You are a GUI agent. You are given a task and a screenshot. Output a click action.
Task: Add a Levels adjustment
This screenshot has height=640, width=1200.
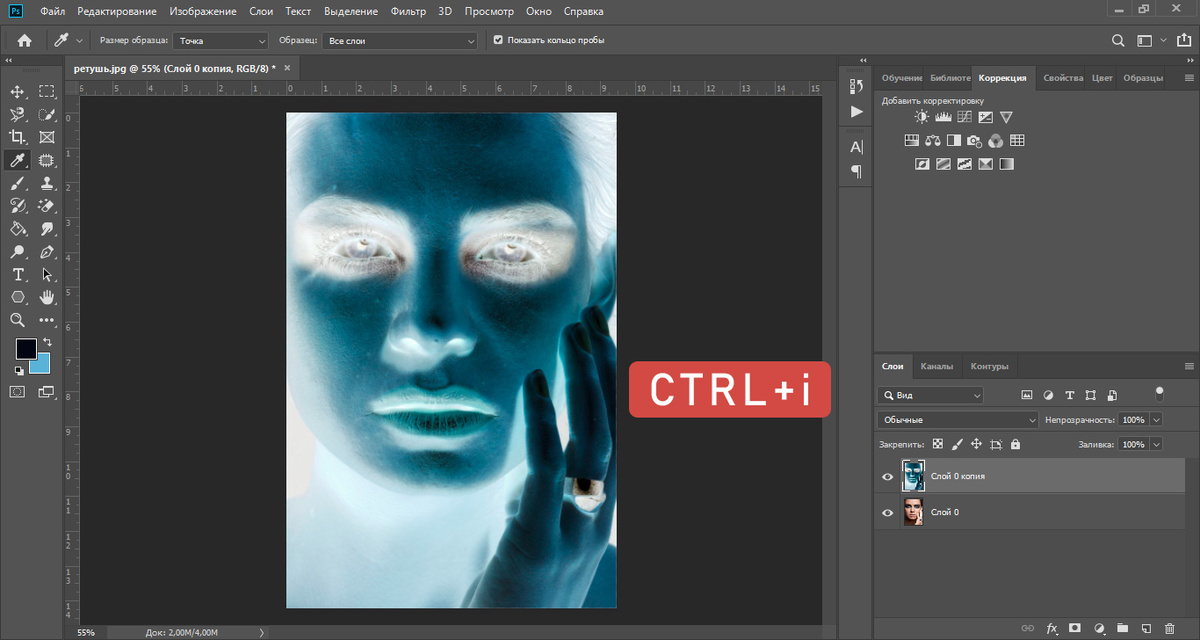tap(942, 117)
